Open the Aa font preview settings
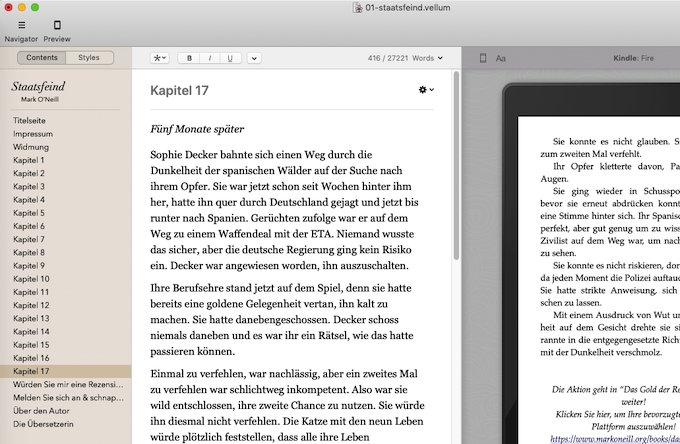The width and height of the screenshot is (680, 444). click(x=500, y=58)
